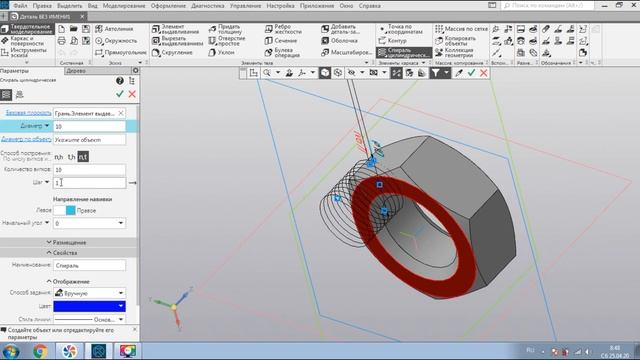Select Копировать объекты tool
This screenshot has height=360, width=640.
click(456, 41)
